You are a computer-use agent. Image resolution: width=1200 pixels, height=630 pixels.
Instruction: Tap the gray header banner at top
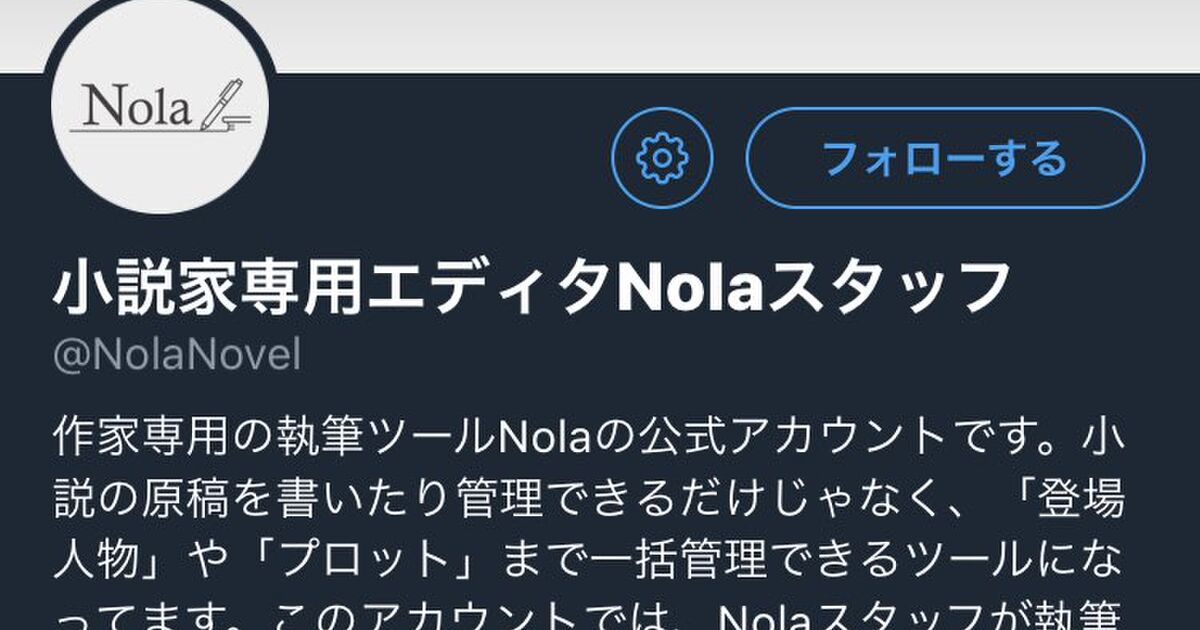point(600,36)
